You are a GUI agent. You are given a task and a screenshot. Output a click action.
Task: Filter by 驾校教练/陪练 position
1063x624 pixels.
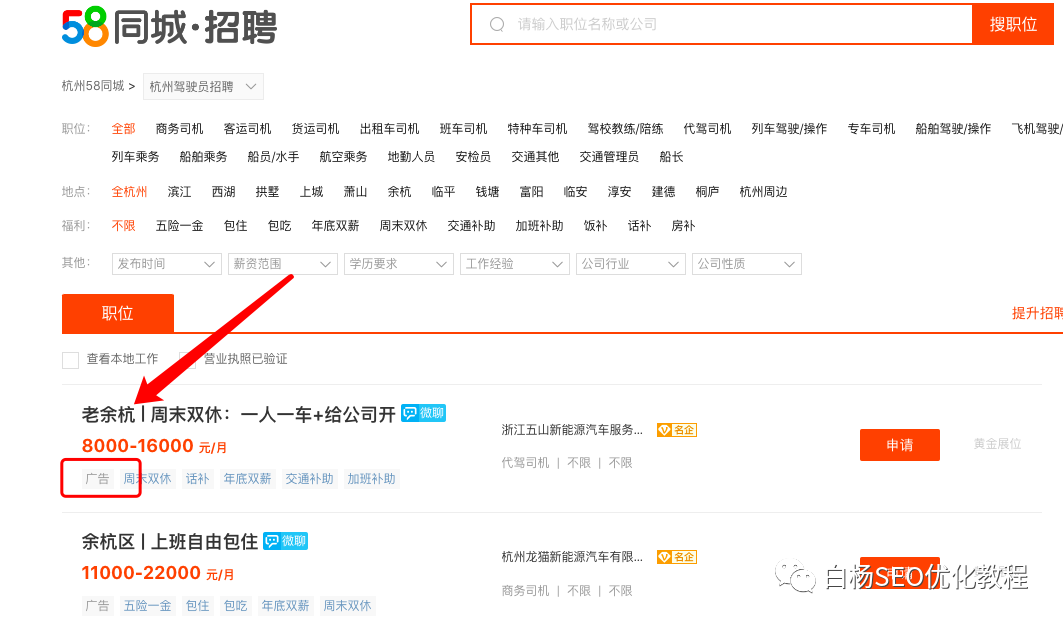click(625, 129)
